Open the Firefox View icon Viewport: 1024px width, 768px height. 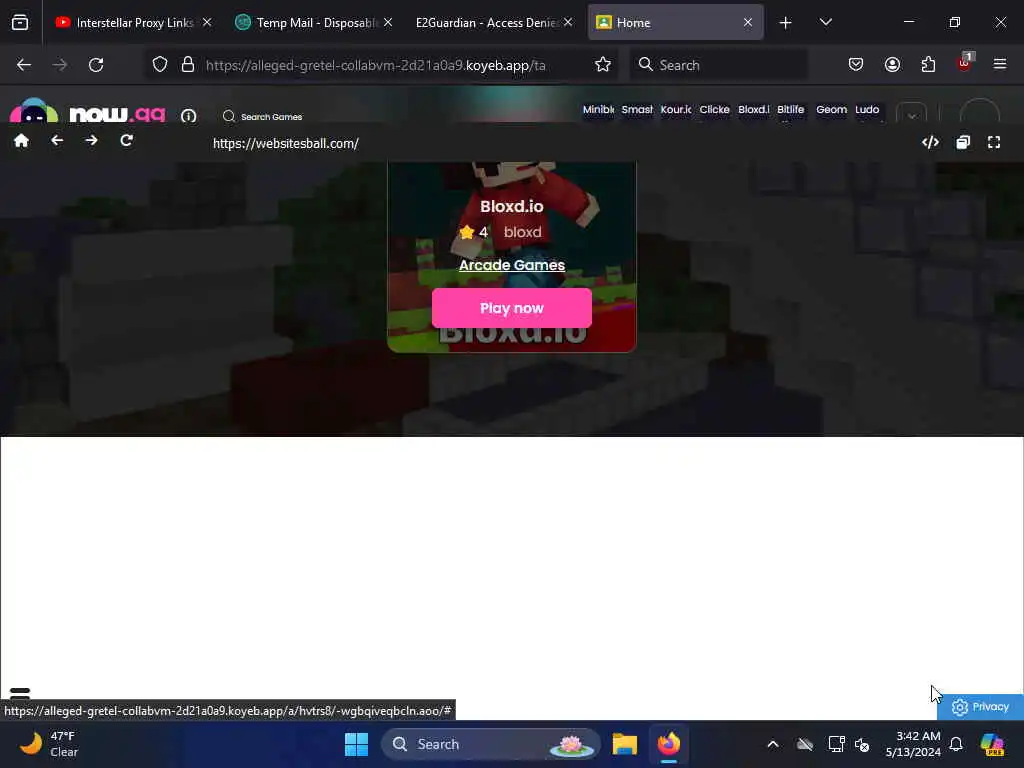tap(20, 23)
